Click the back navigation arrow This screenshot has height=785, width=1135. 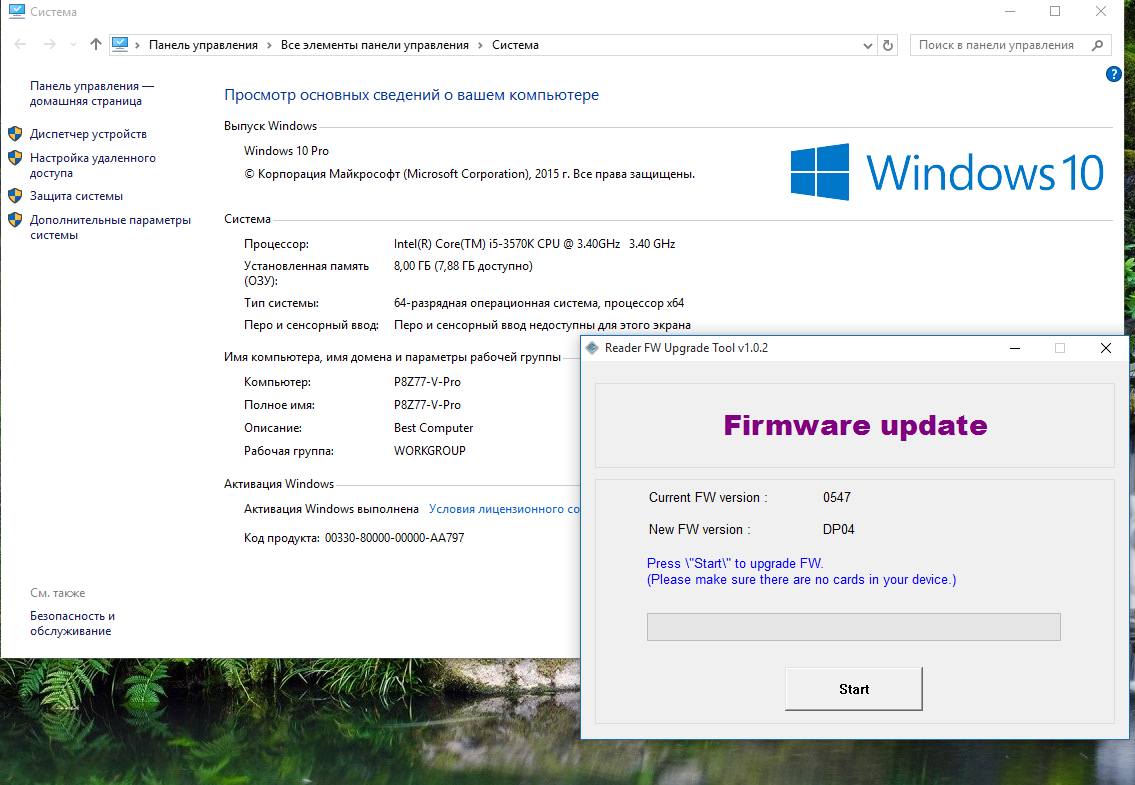coord(20,45)
